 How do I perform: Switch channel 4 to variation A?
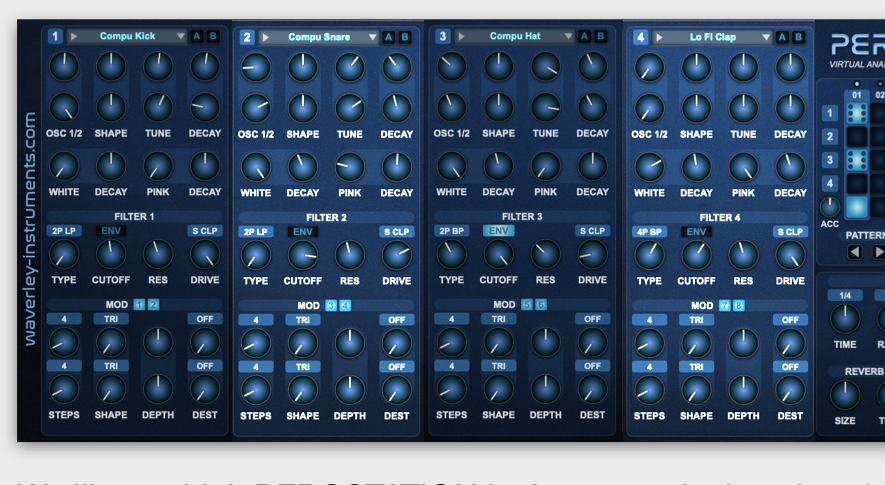782,37
